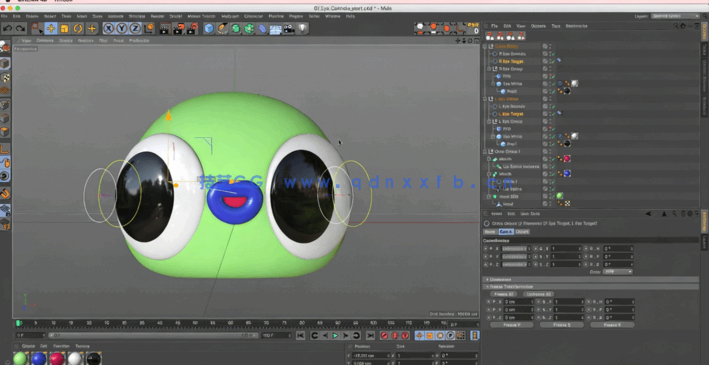Select the green material swatch
The height and width of the screenshot is (365, 709).
click(20, 359)
